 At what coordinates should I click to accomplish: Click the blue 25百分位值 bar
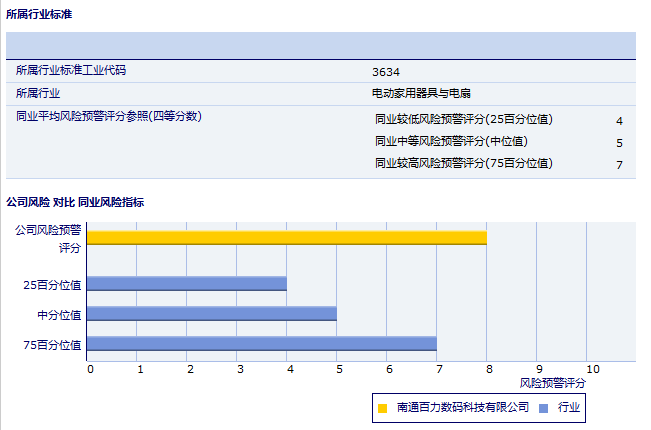point(186,284)
